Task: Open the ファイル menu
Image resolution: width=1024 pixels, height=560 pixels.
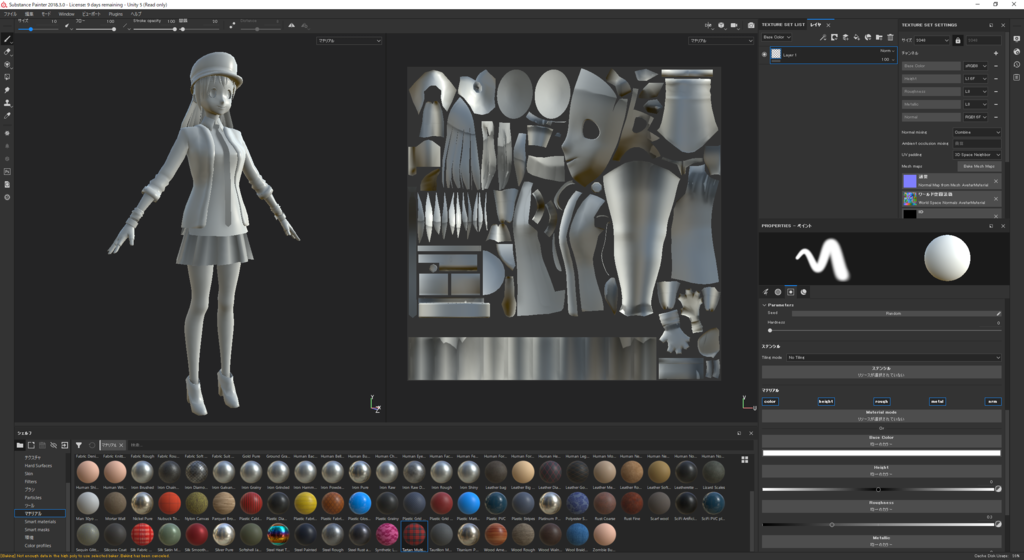Action: (x=10, y=14)
